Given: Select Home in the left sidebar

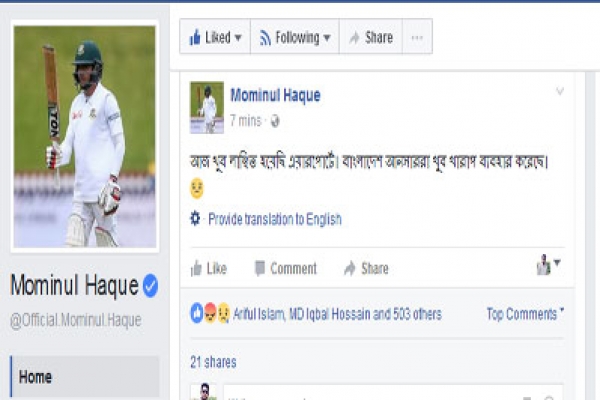Looking at the screenshot, I should (x=85, y=377).
